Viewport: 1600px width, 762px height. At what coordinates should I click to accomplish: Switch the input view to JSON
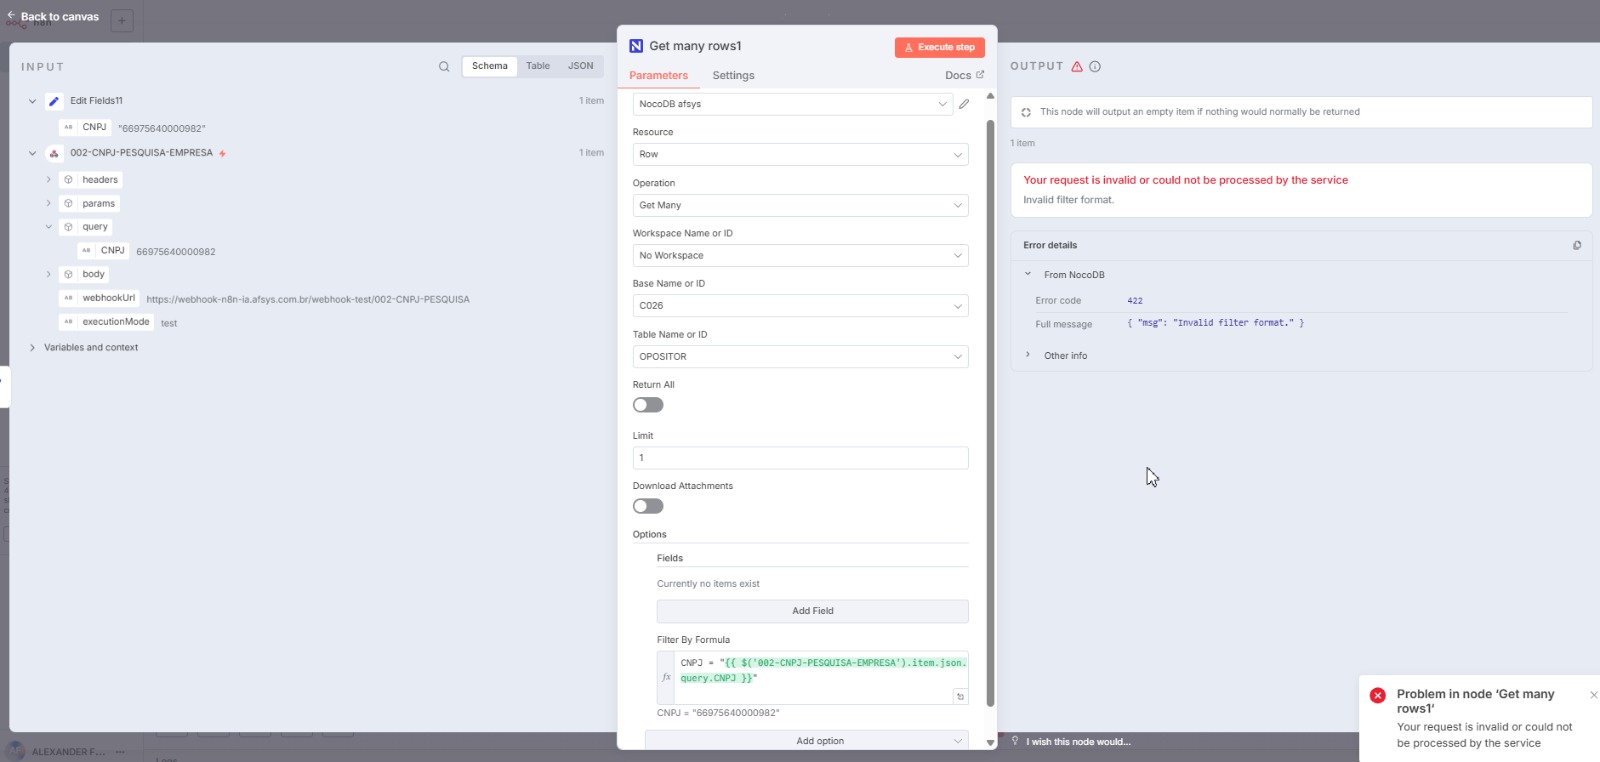click(x=580, y=66)
